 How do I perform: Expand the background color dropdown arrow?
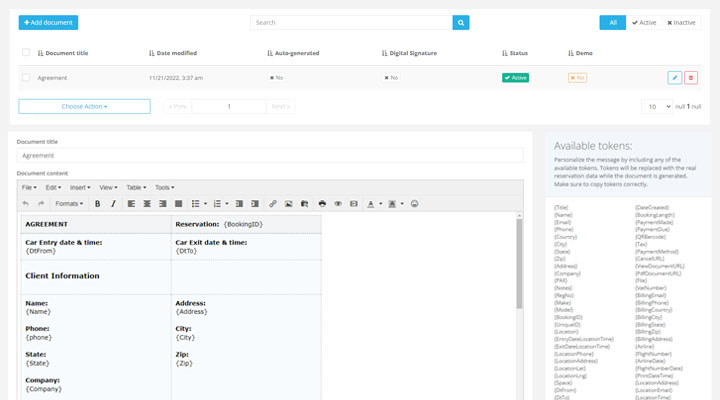click(402, 203)
